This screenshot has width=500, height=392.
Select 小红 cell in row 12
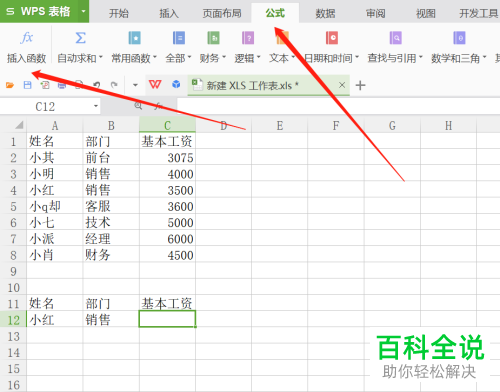tap(55, 320)
